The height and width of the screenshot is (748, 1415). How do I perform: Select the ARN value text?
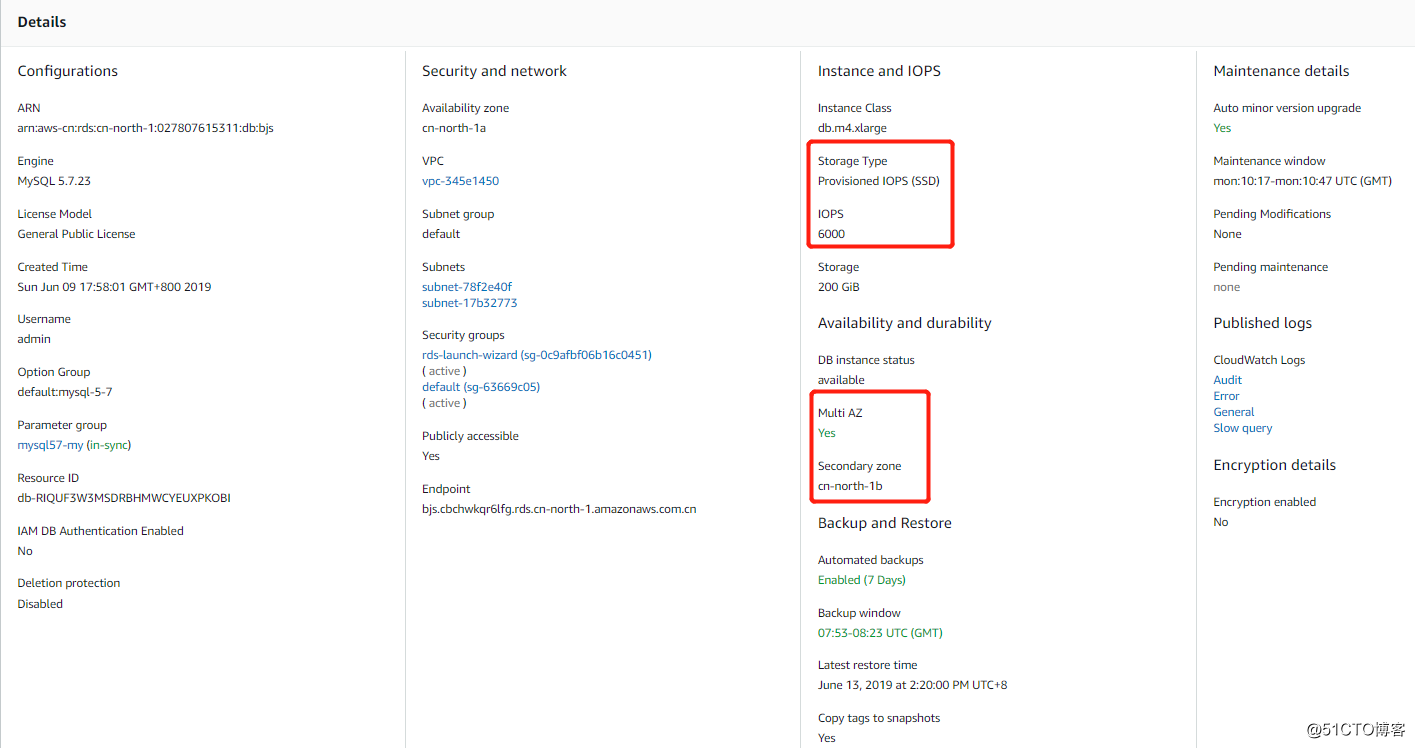tap(146, 128)
